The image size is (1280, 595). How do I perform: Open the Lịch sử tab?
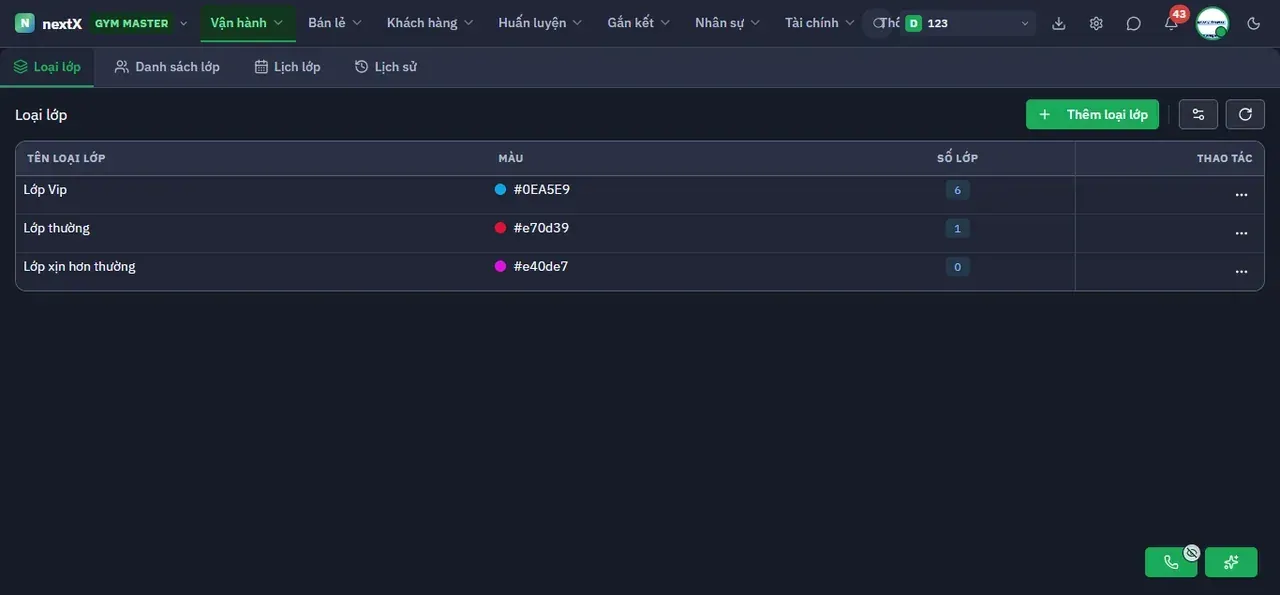(x=386, y=67)
